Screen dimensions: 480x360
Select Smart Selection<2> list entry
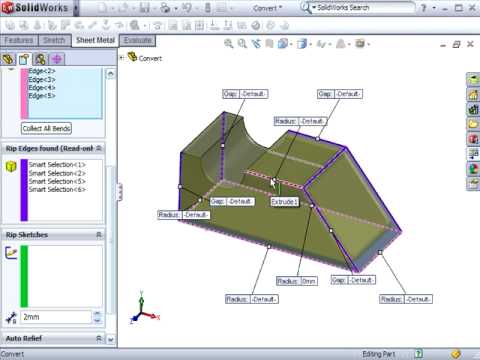[x=57, y=173]
